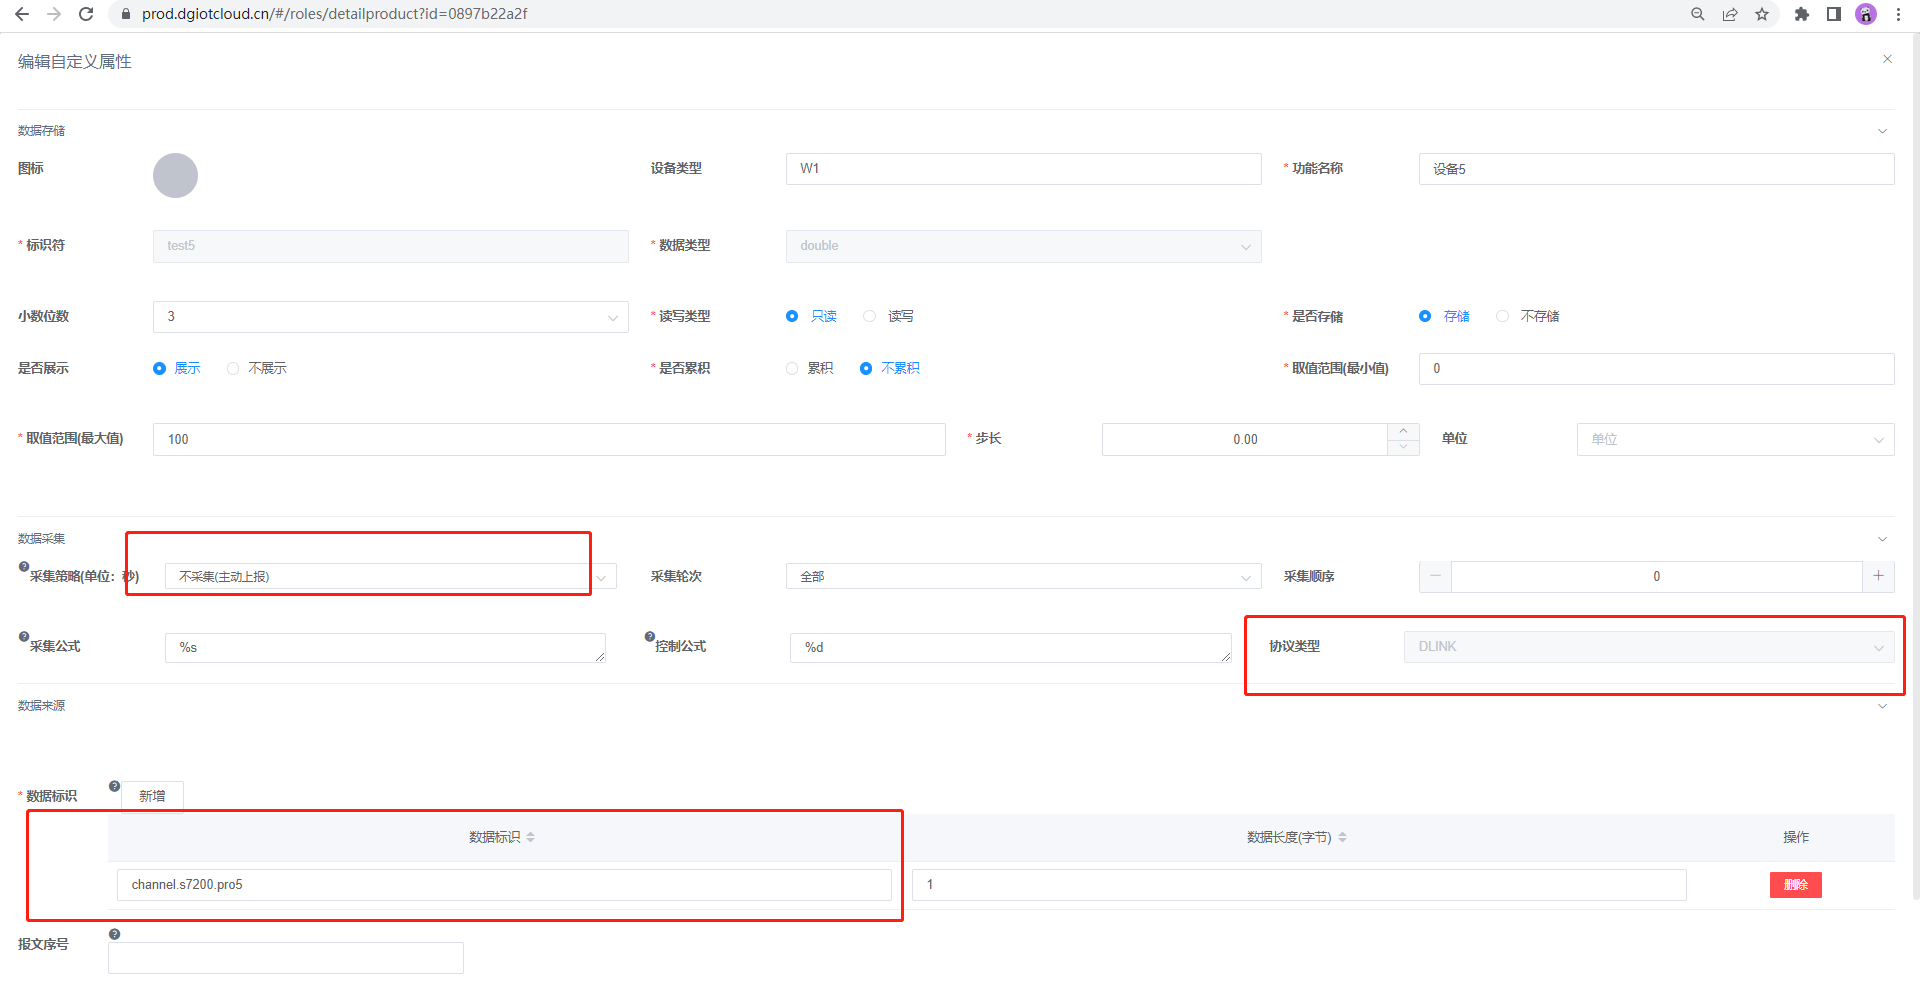Click the help icon beside 采集策略(单位: 秒)
The image size is (1920, 999).
[23, 565]
